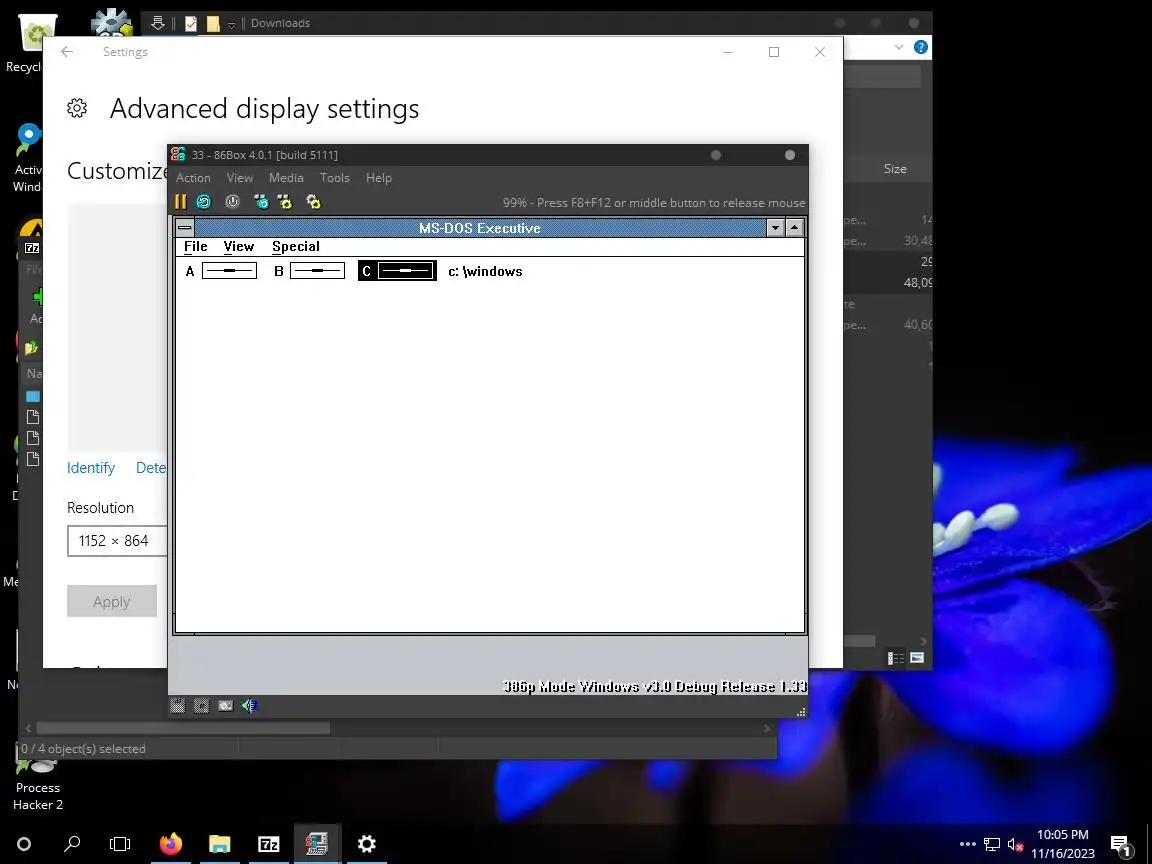Open Firefox from the taskbar
This screenshot has width=1152, height=864.
(x=170, y=844)
